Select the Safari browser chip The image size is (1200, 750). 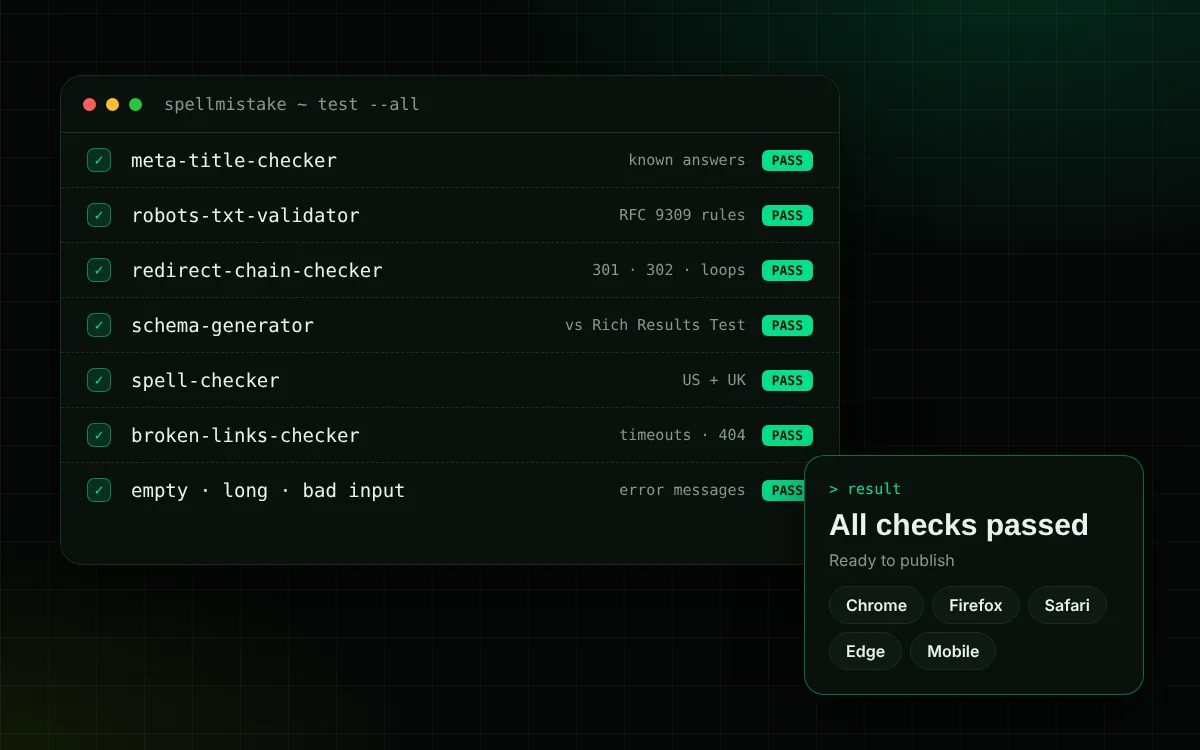tap(1067, 605)
